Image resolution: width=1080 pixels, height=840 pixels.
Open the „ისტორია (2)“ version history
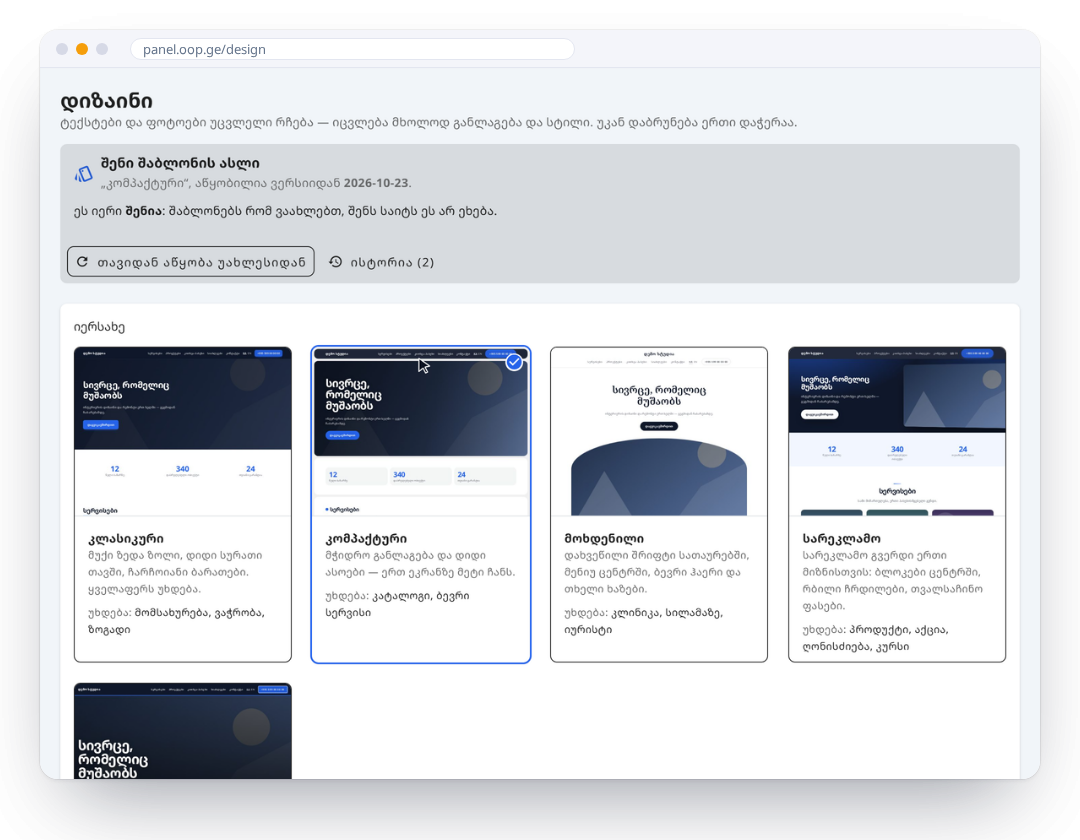(382, 262)
